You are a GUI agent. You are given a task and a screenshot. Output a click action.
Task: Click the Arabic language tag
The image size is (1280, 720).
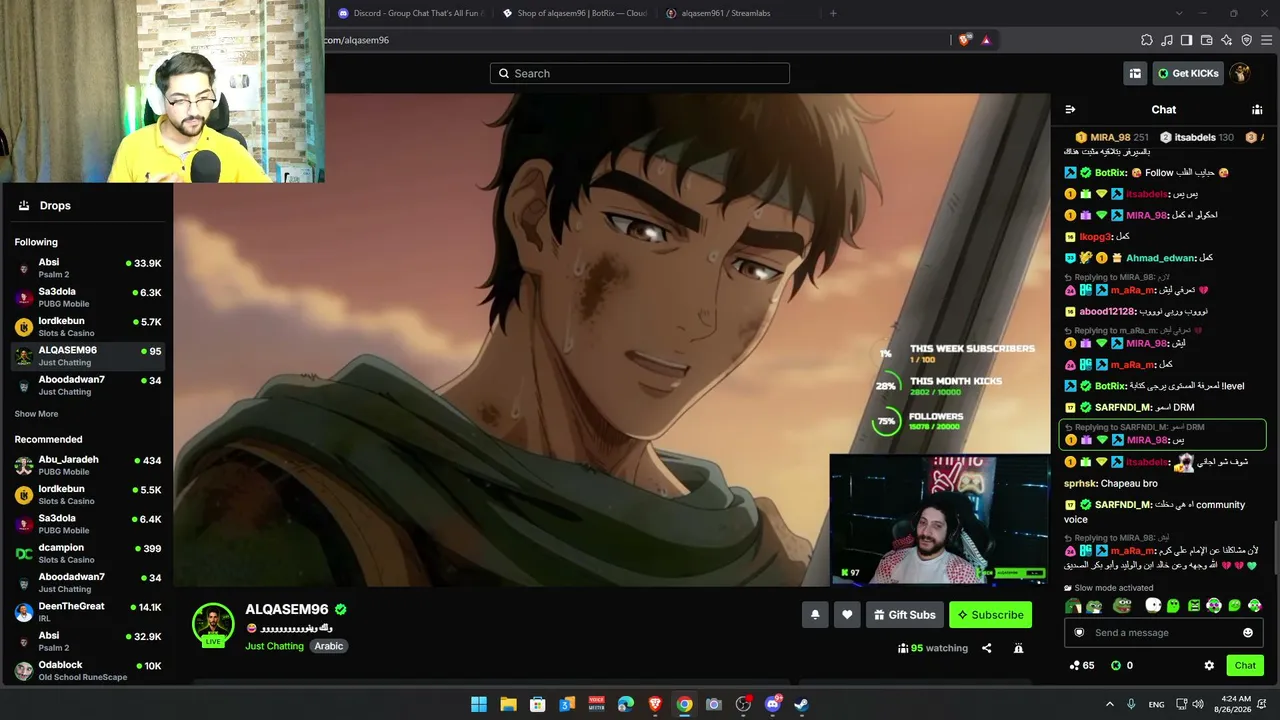329,646
